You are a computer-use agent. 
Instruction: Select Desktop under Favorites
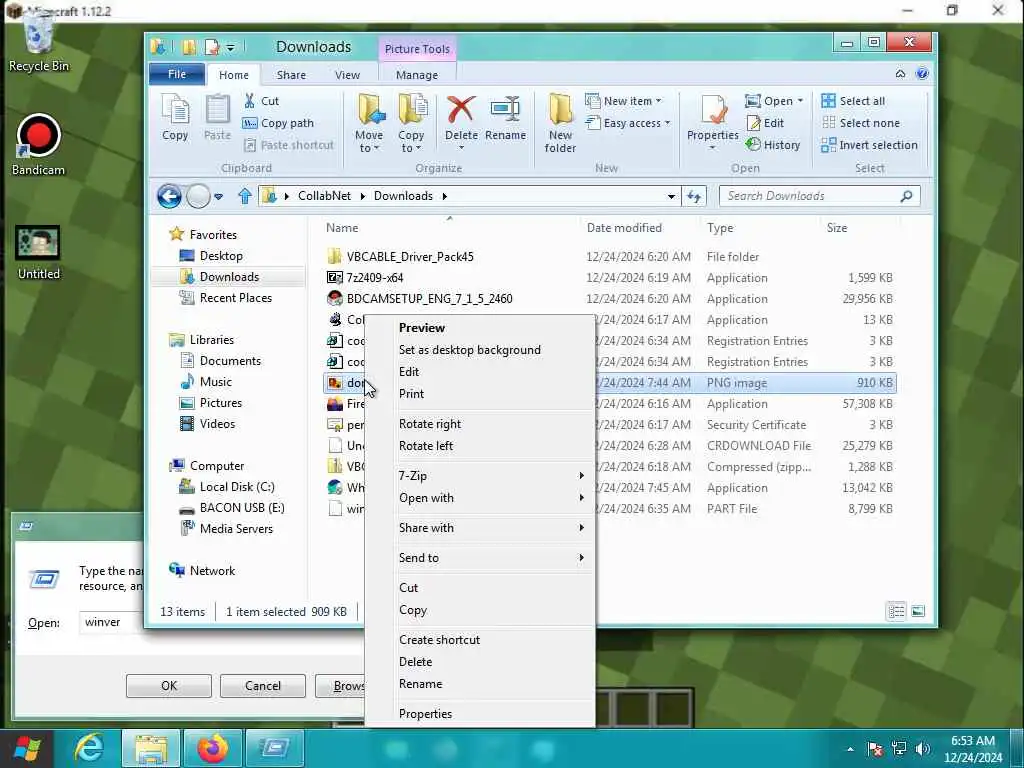point(221,256)
